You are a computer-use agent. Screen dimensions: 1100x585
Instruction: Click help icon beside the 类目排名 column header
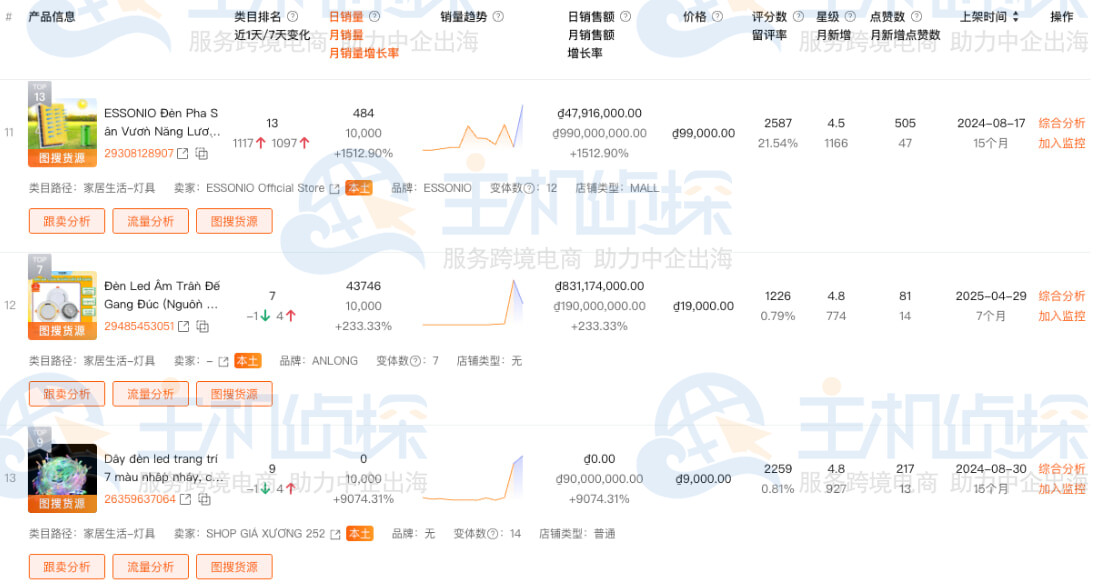290,15
